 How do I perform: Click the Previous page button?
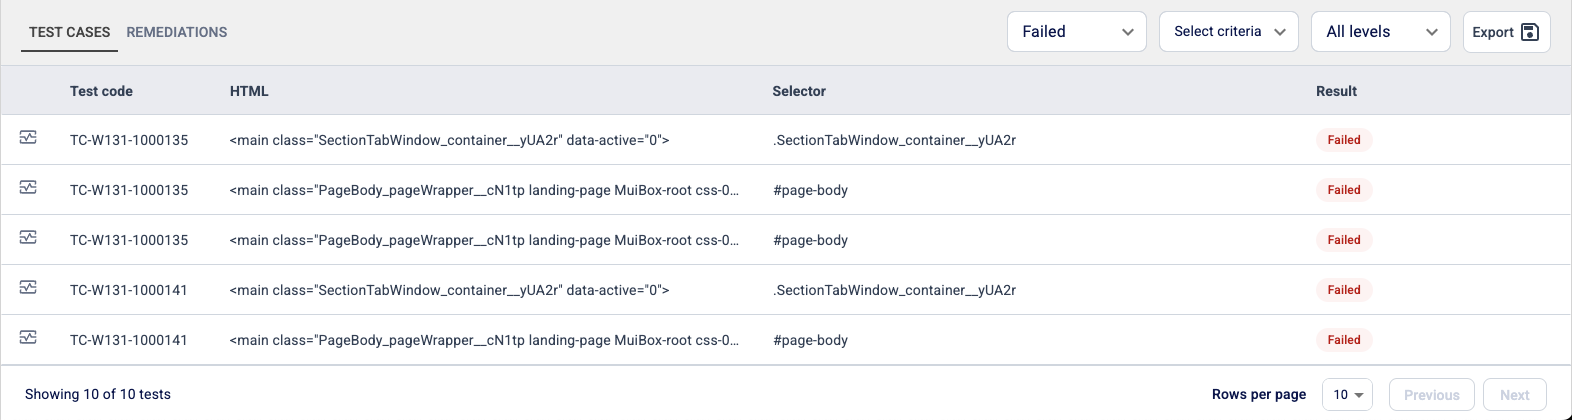tap(1432, 395)
